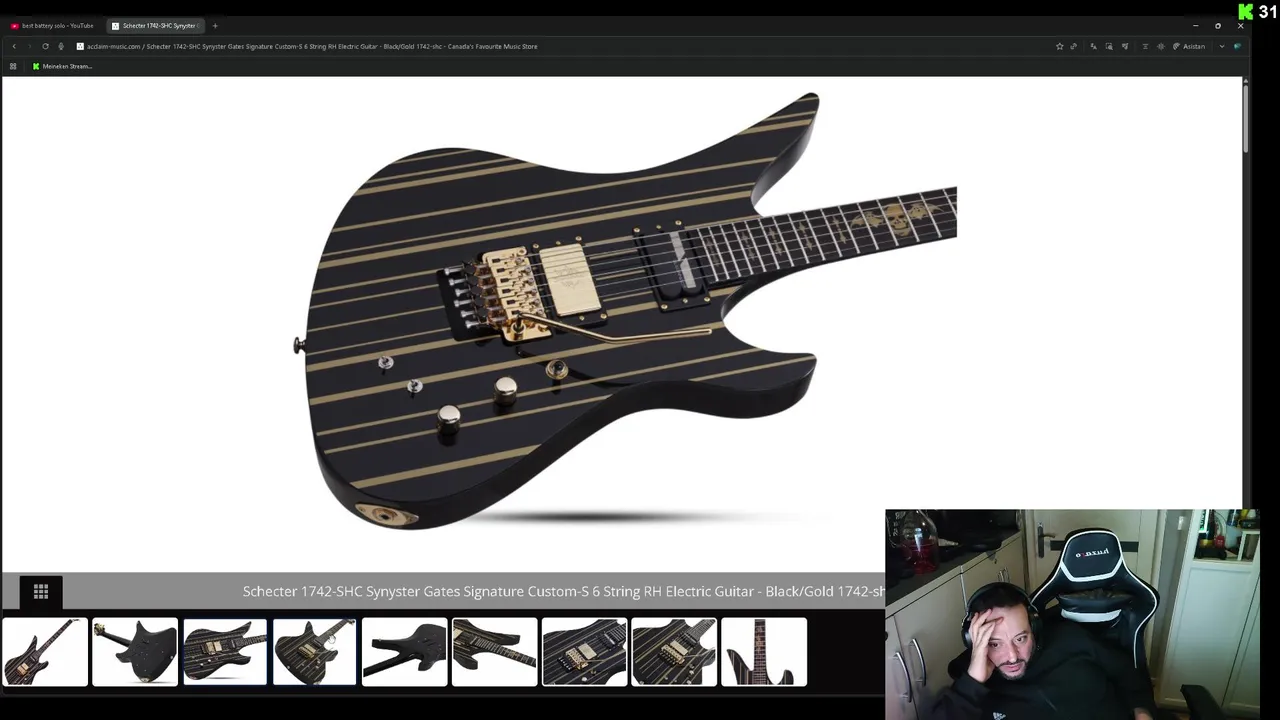Click the page vertical scrollbar thumb

1245,119
